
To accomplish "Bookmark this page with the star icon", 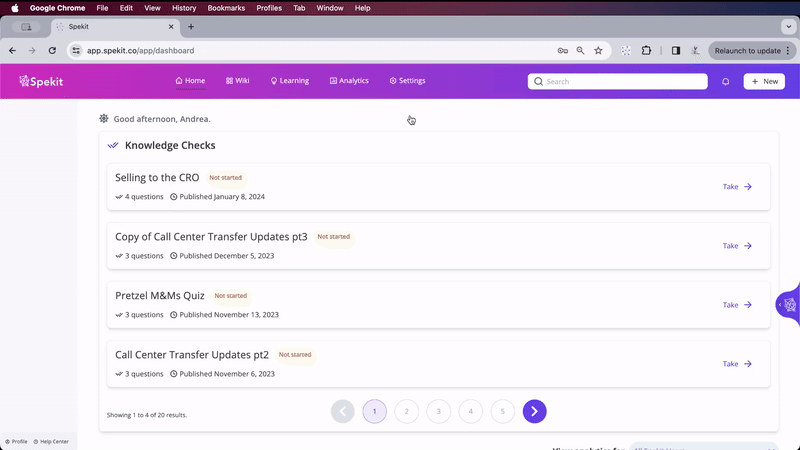I will [x=598, y=50].
